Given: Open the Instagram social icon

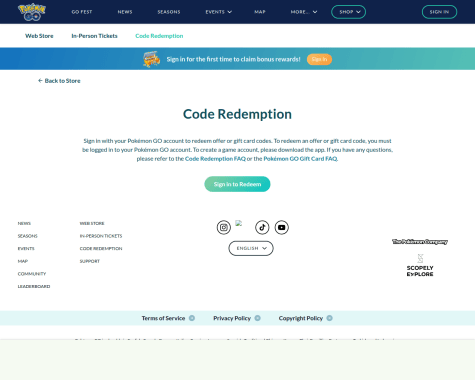Looking at the screenshot, I should (x=224, y=227).
